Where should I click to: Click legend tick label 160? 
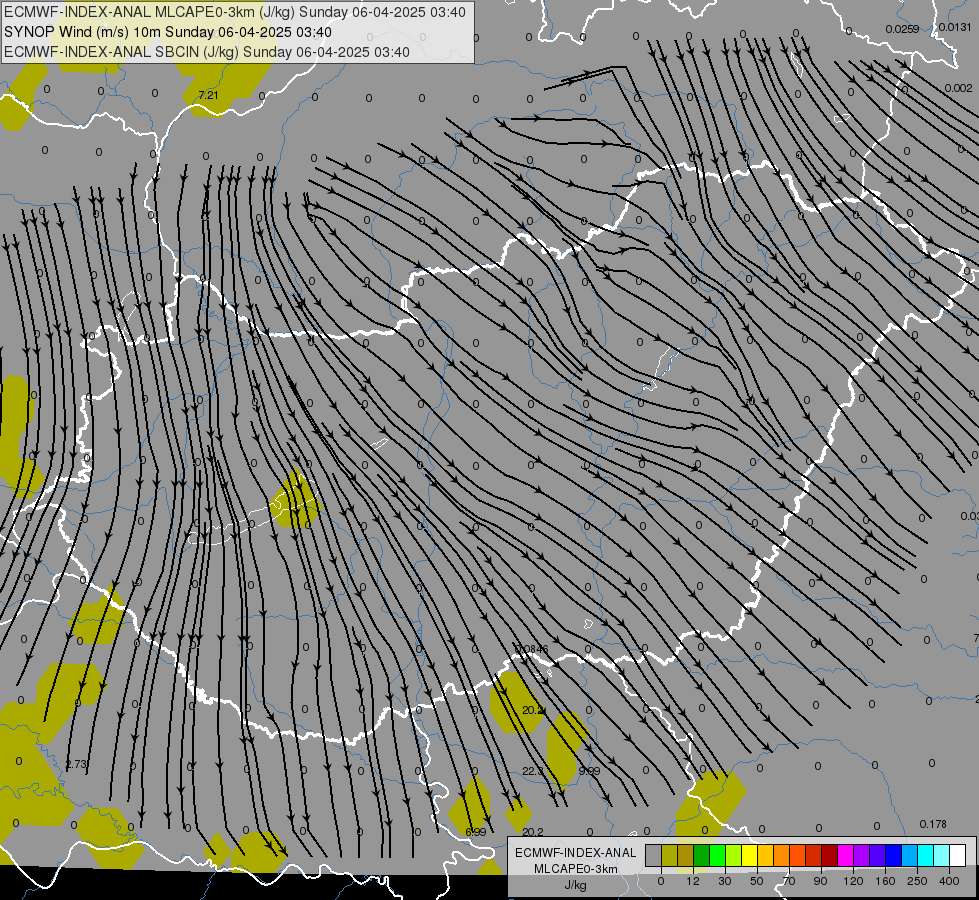(x=885, y=881)
